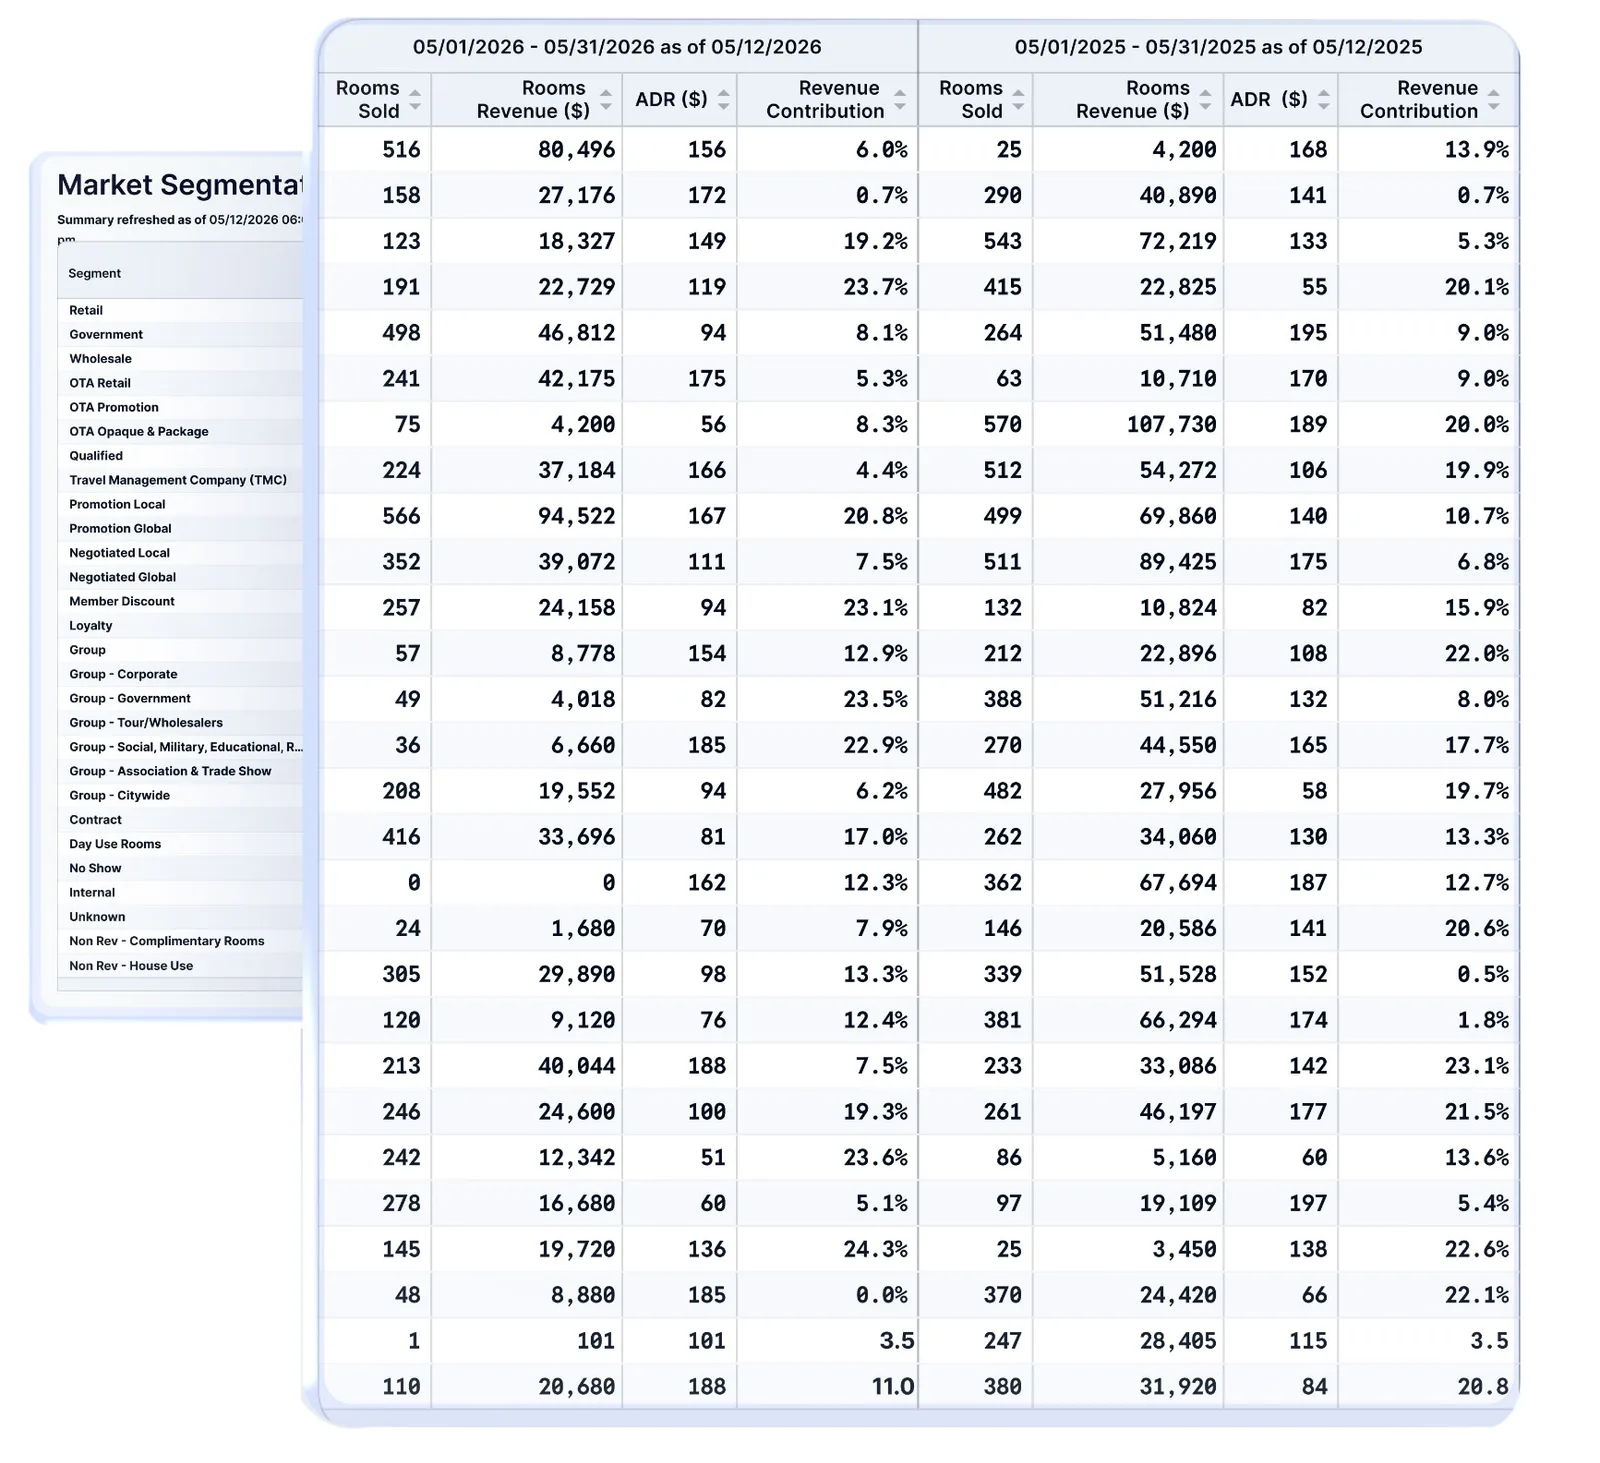The height and width of the screenshot is (1463, 1600).
Task: Select the Unknown segment row
Action: pyautogui.click(x=180, y=917)
